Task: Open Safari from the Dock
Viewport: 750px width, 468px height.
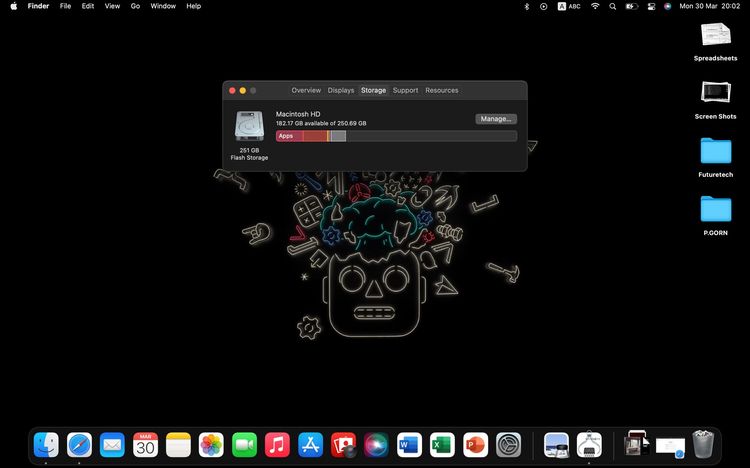Action: click(79, 445)
